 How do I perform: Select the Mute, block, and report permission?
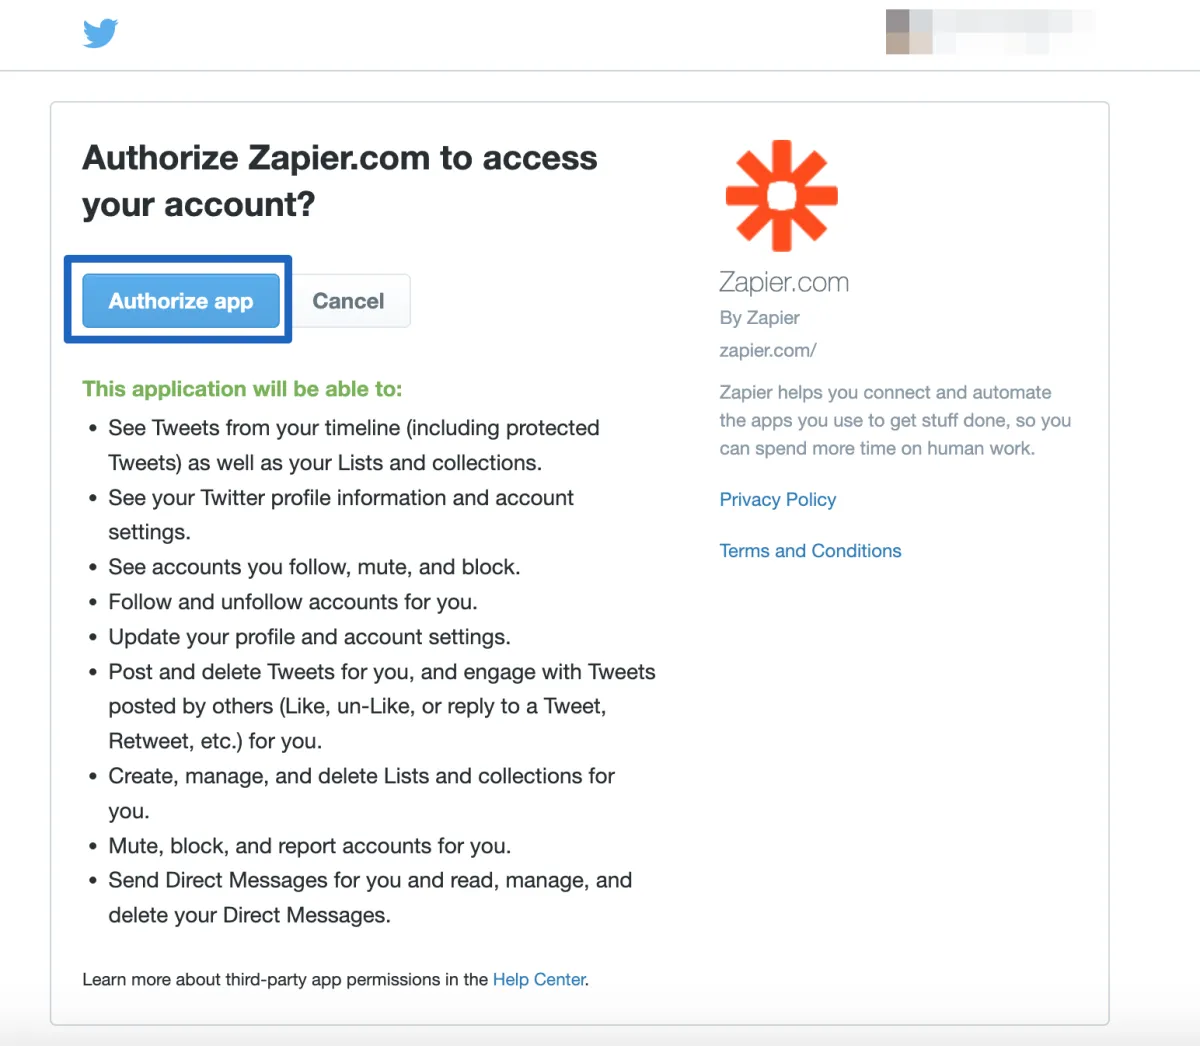click(x=310, y=846)
